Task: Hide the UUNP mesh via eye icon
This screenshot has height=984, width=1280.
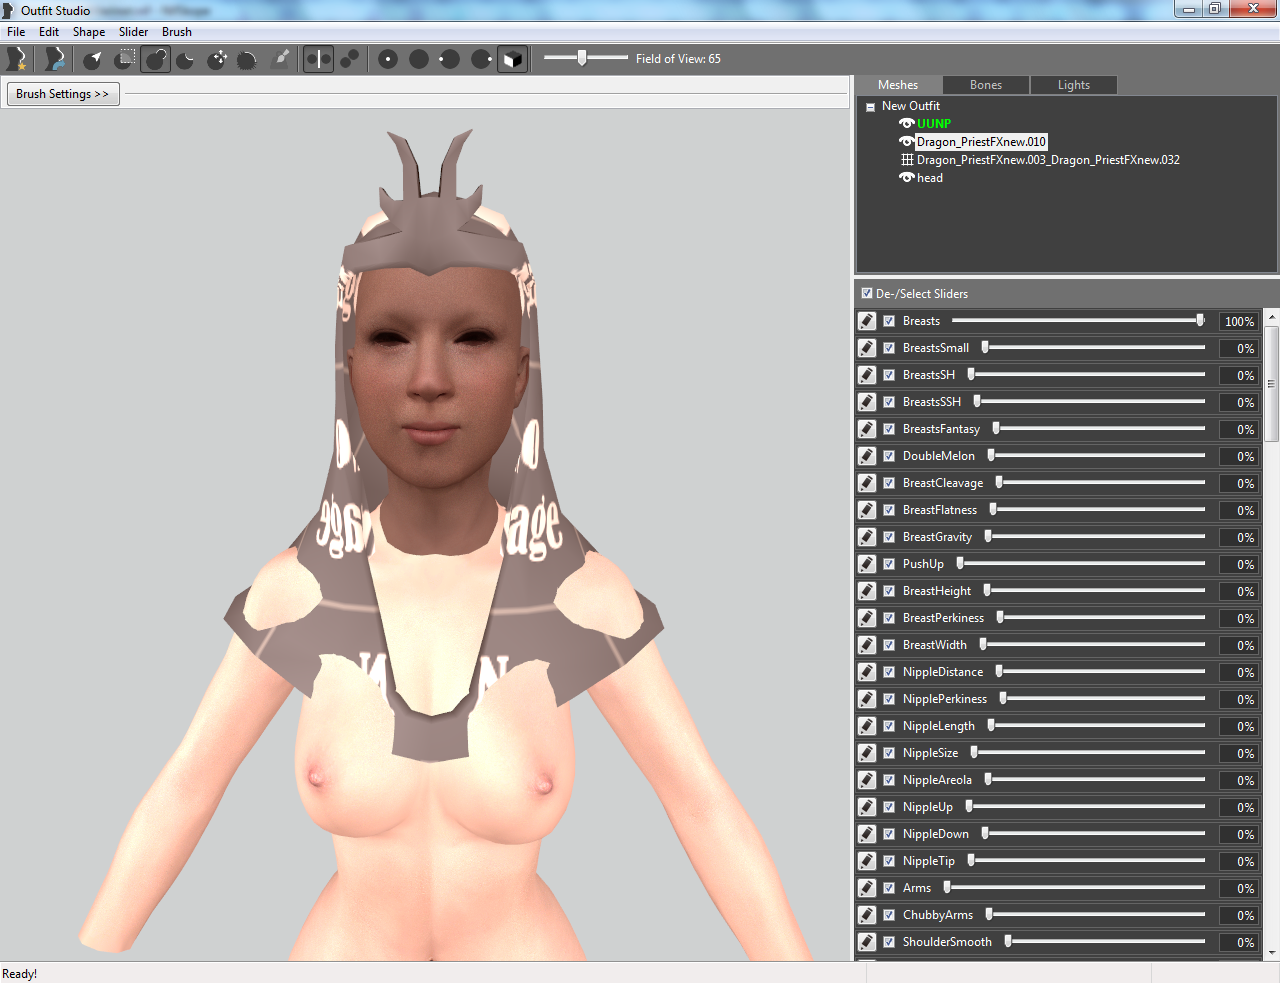Action: pyautogui.click(x=906, y=124)
